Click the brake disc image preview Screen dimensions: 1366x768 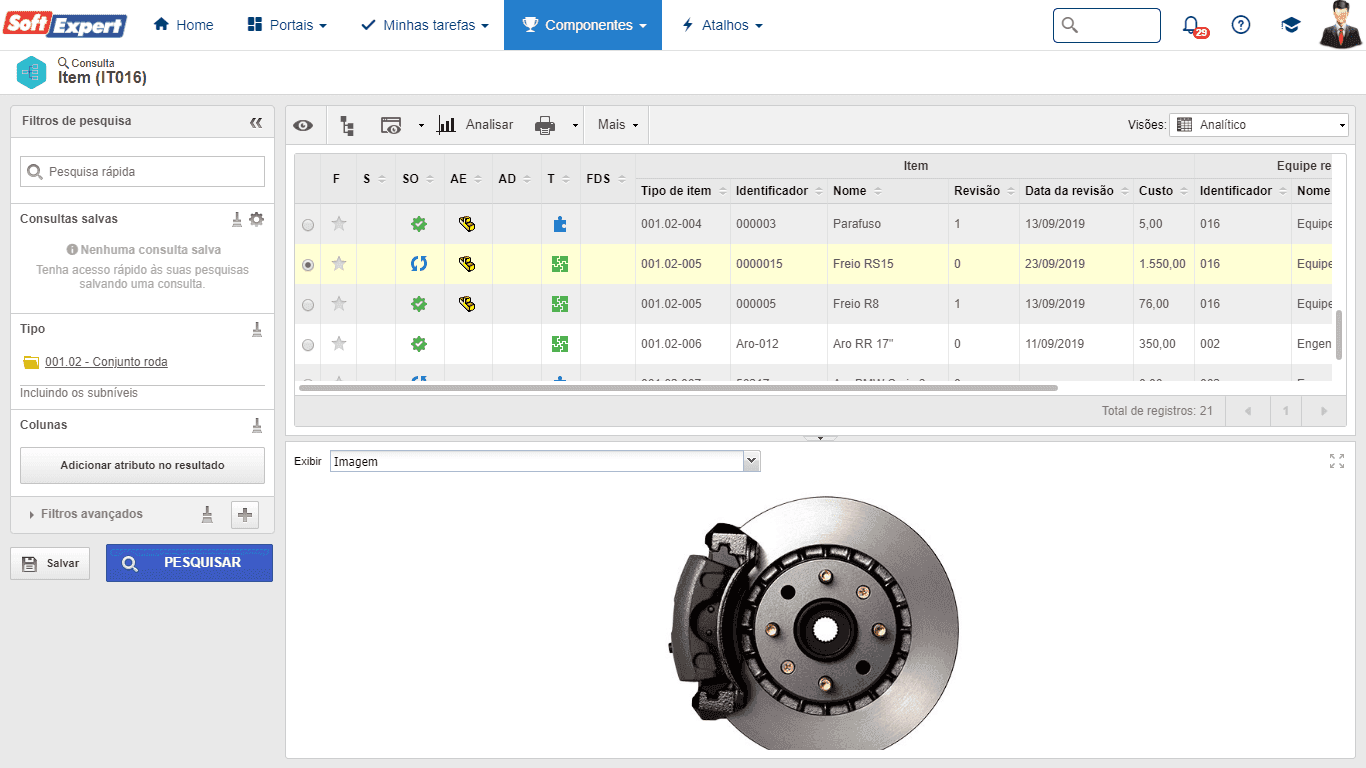(x=812, y=622)
